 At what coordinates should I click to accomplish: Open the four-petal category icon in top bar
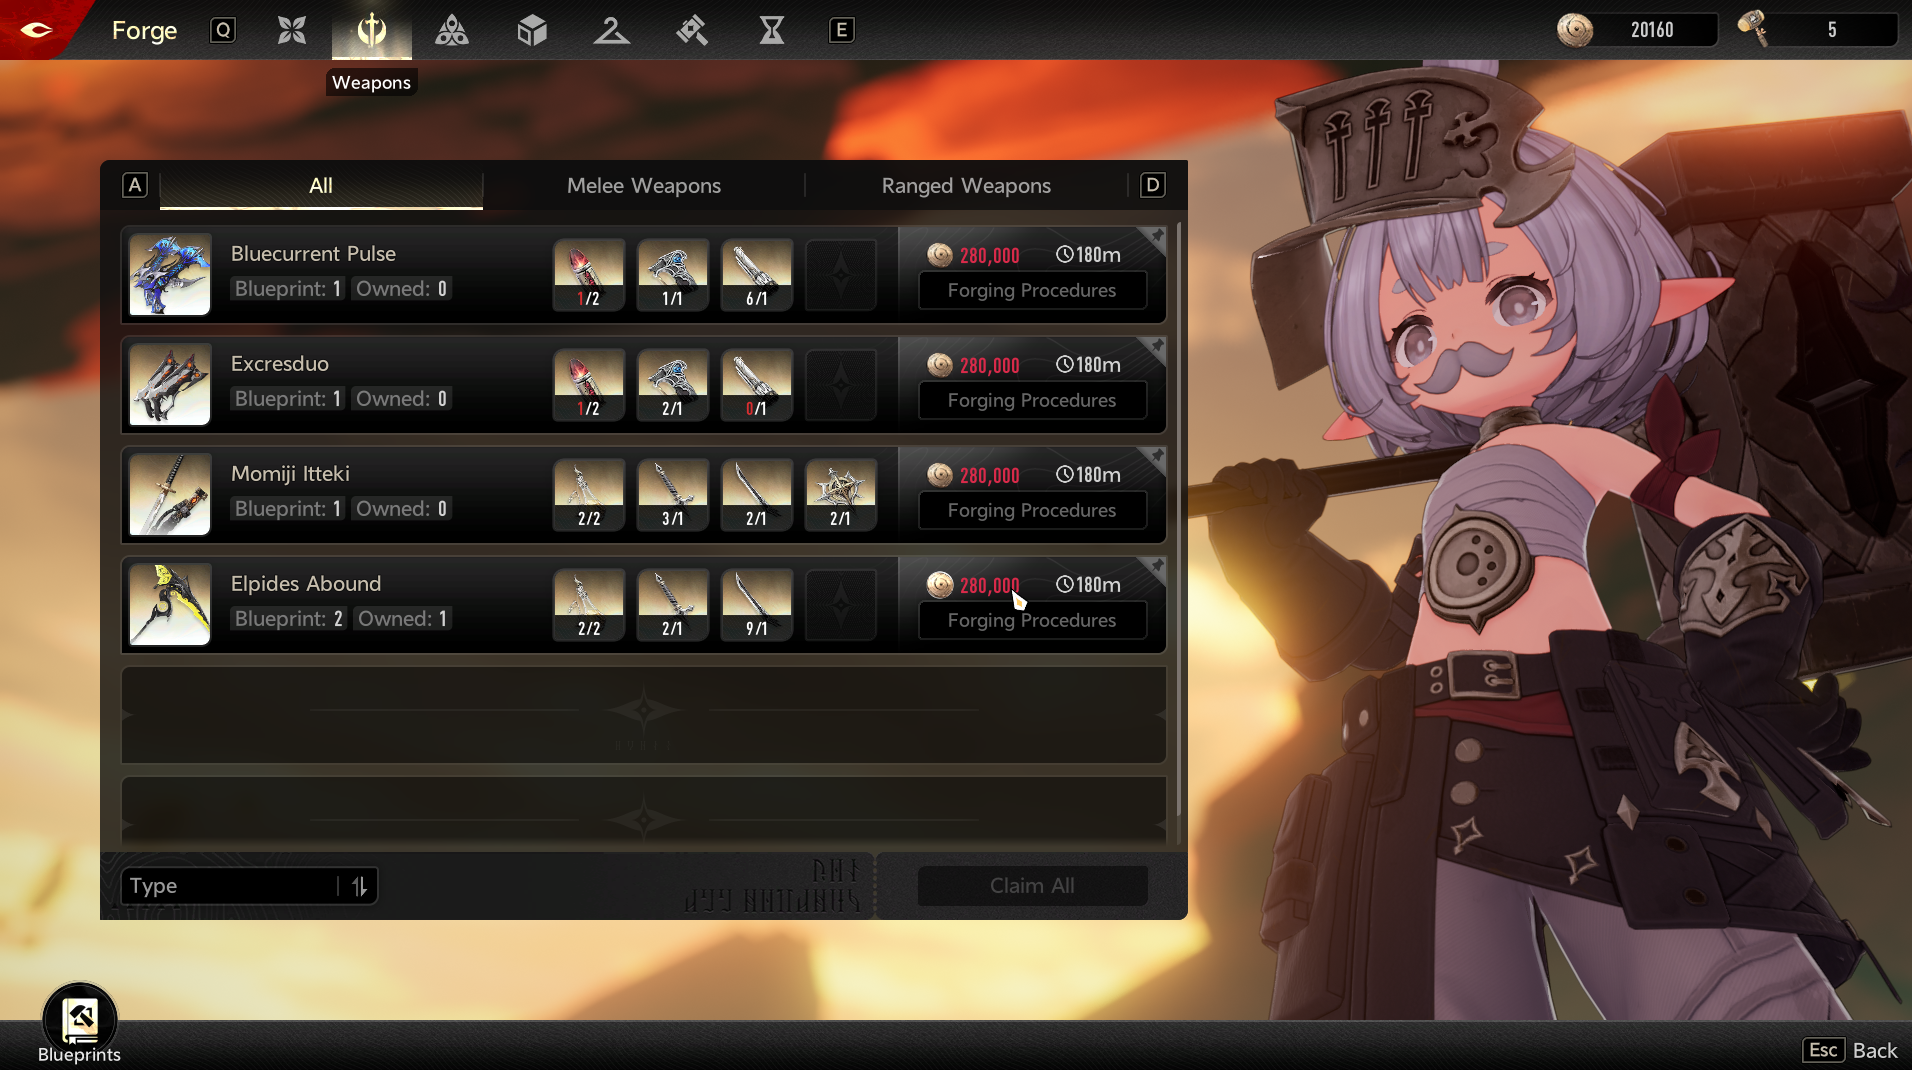292,30
